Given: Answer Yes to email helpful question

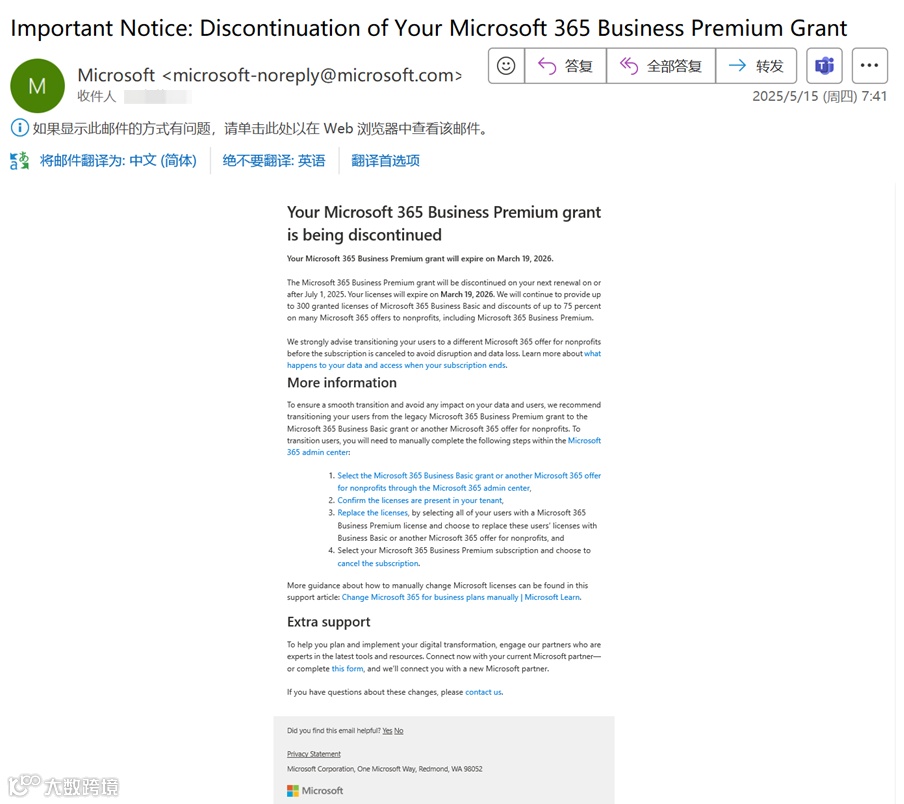Looking at the screenshot, I should coord(387,730).
